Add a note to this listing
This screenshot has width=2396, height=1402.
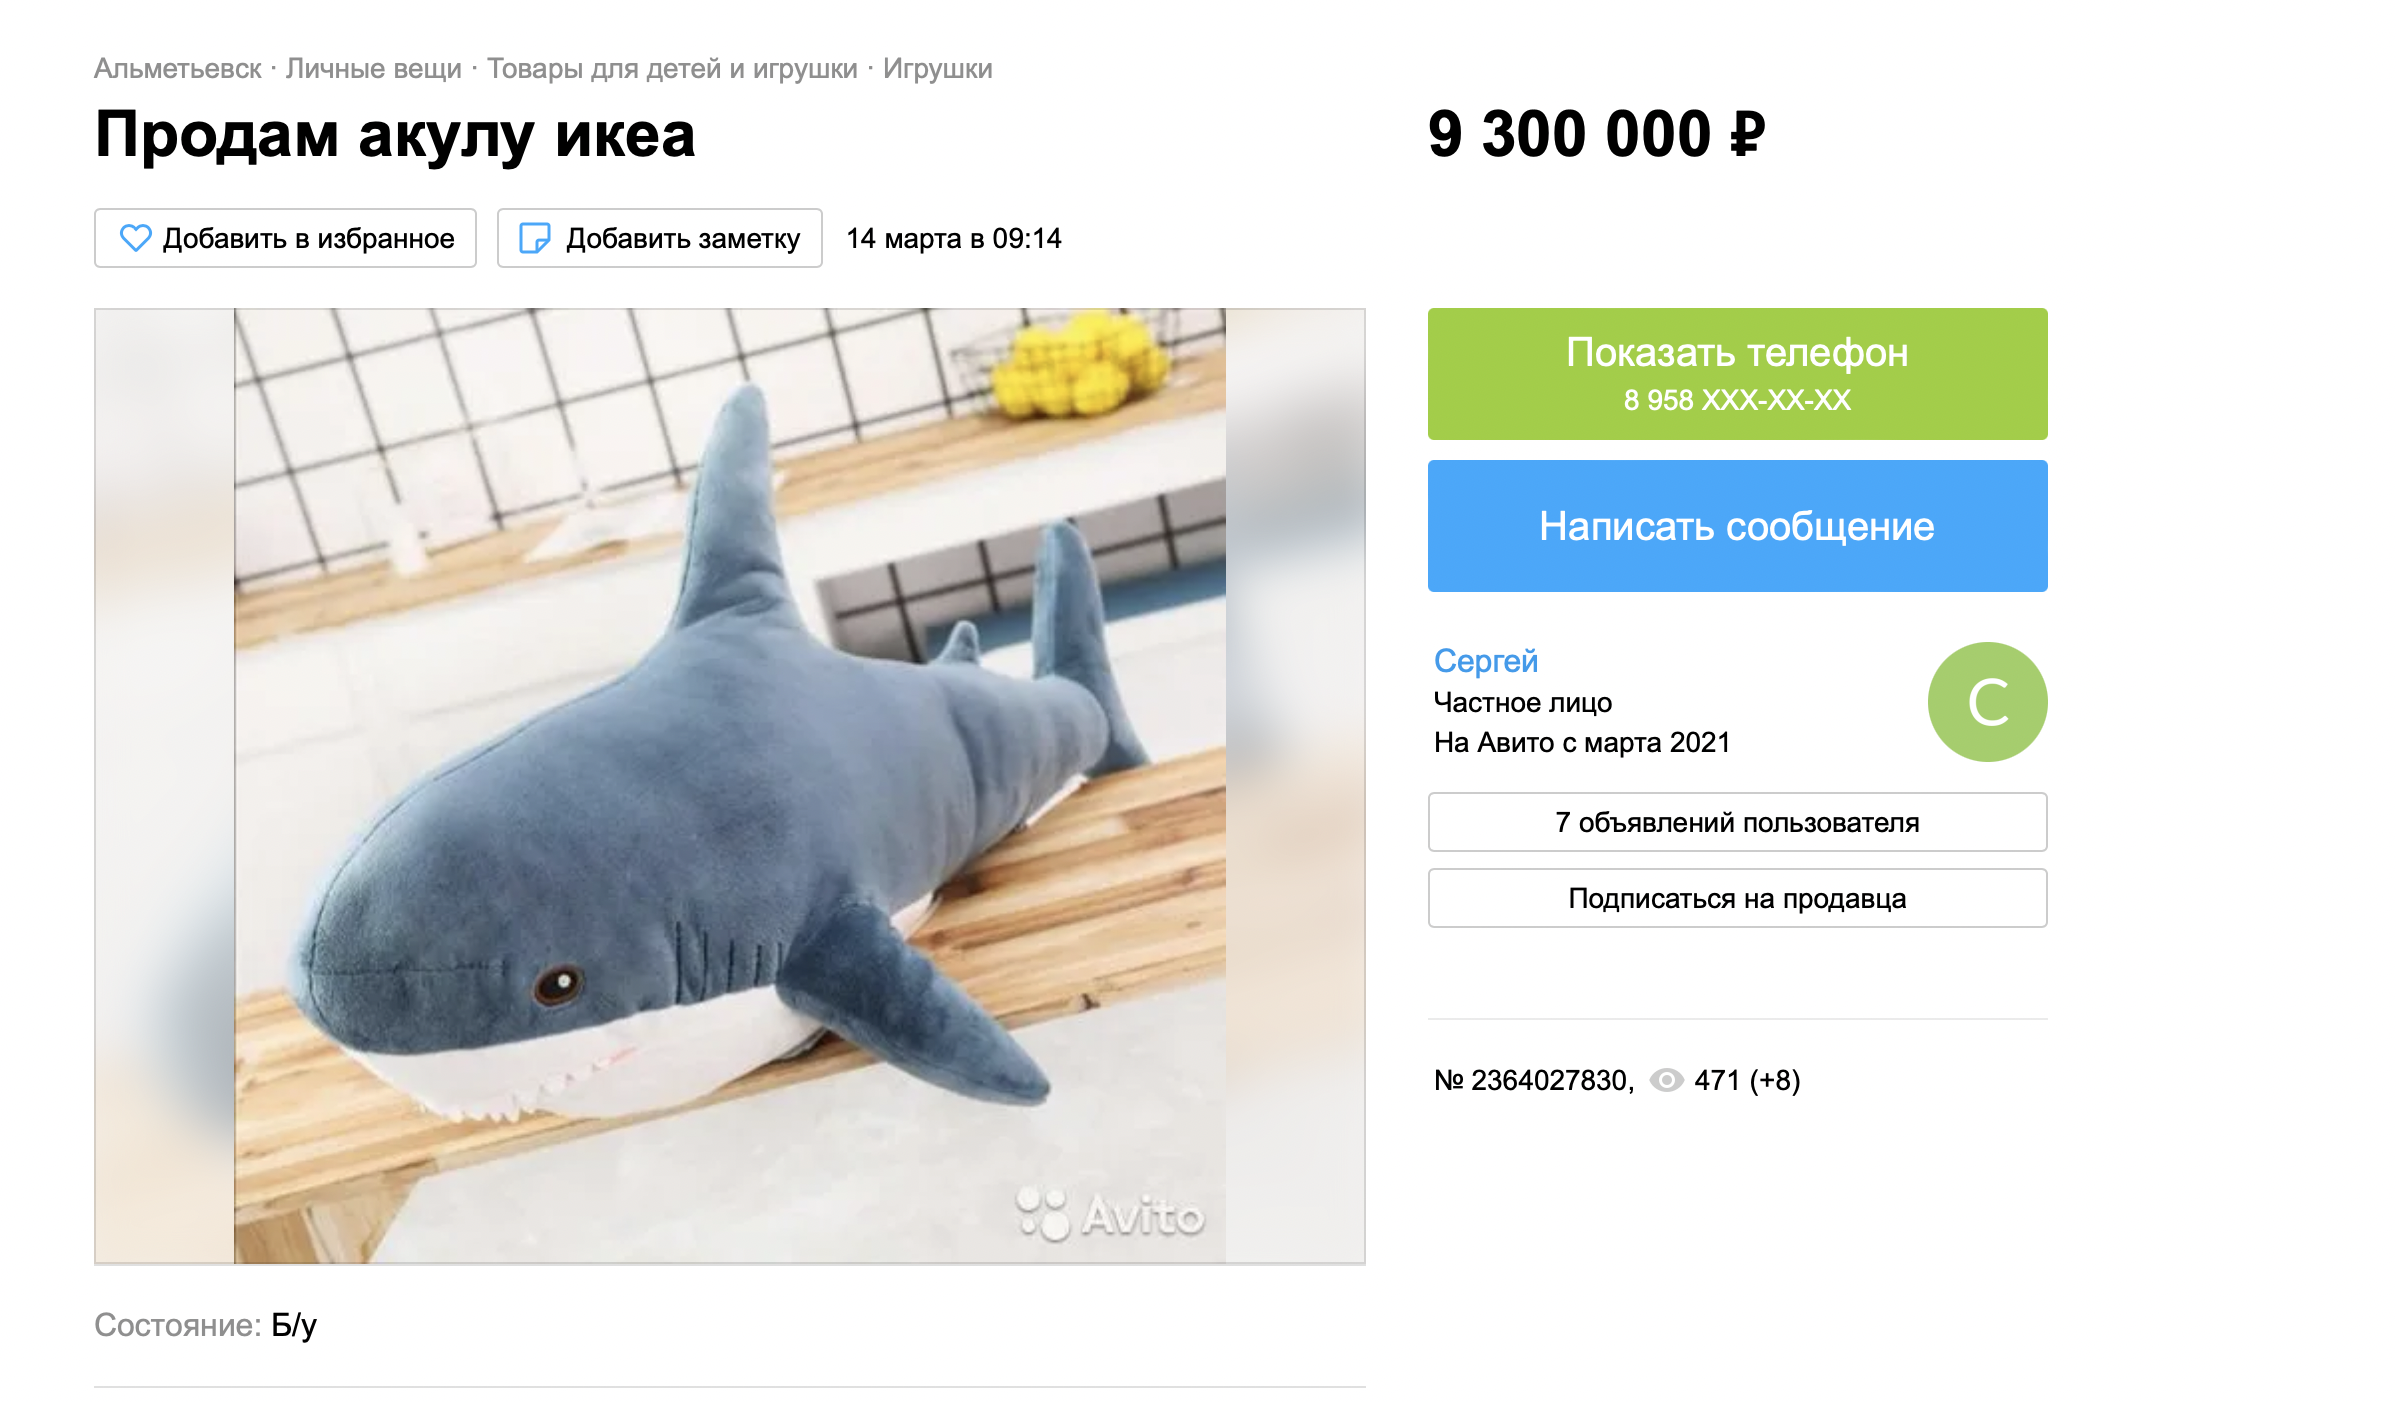(660, 238)
